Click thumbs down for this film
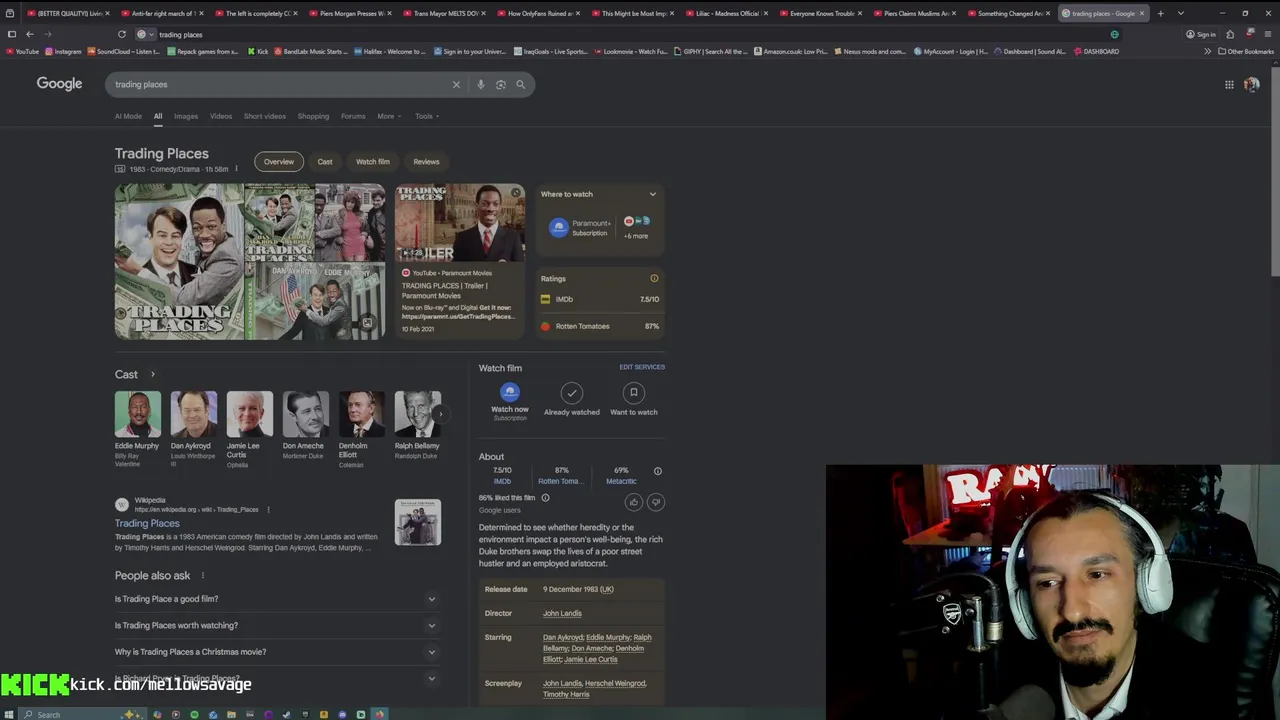The width and height of the screenshot is (1280, 720). tap(656, 502)
